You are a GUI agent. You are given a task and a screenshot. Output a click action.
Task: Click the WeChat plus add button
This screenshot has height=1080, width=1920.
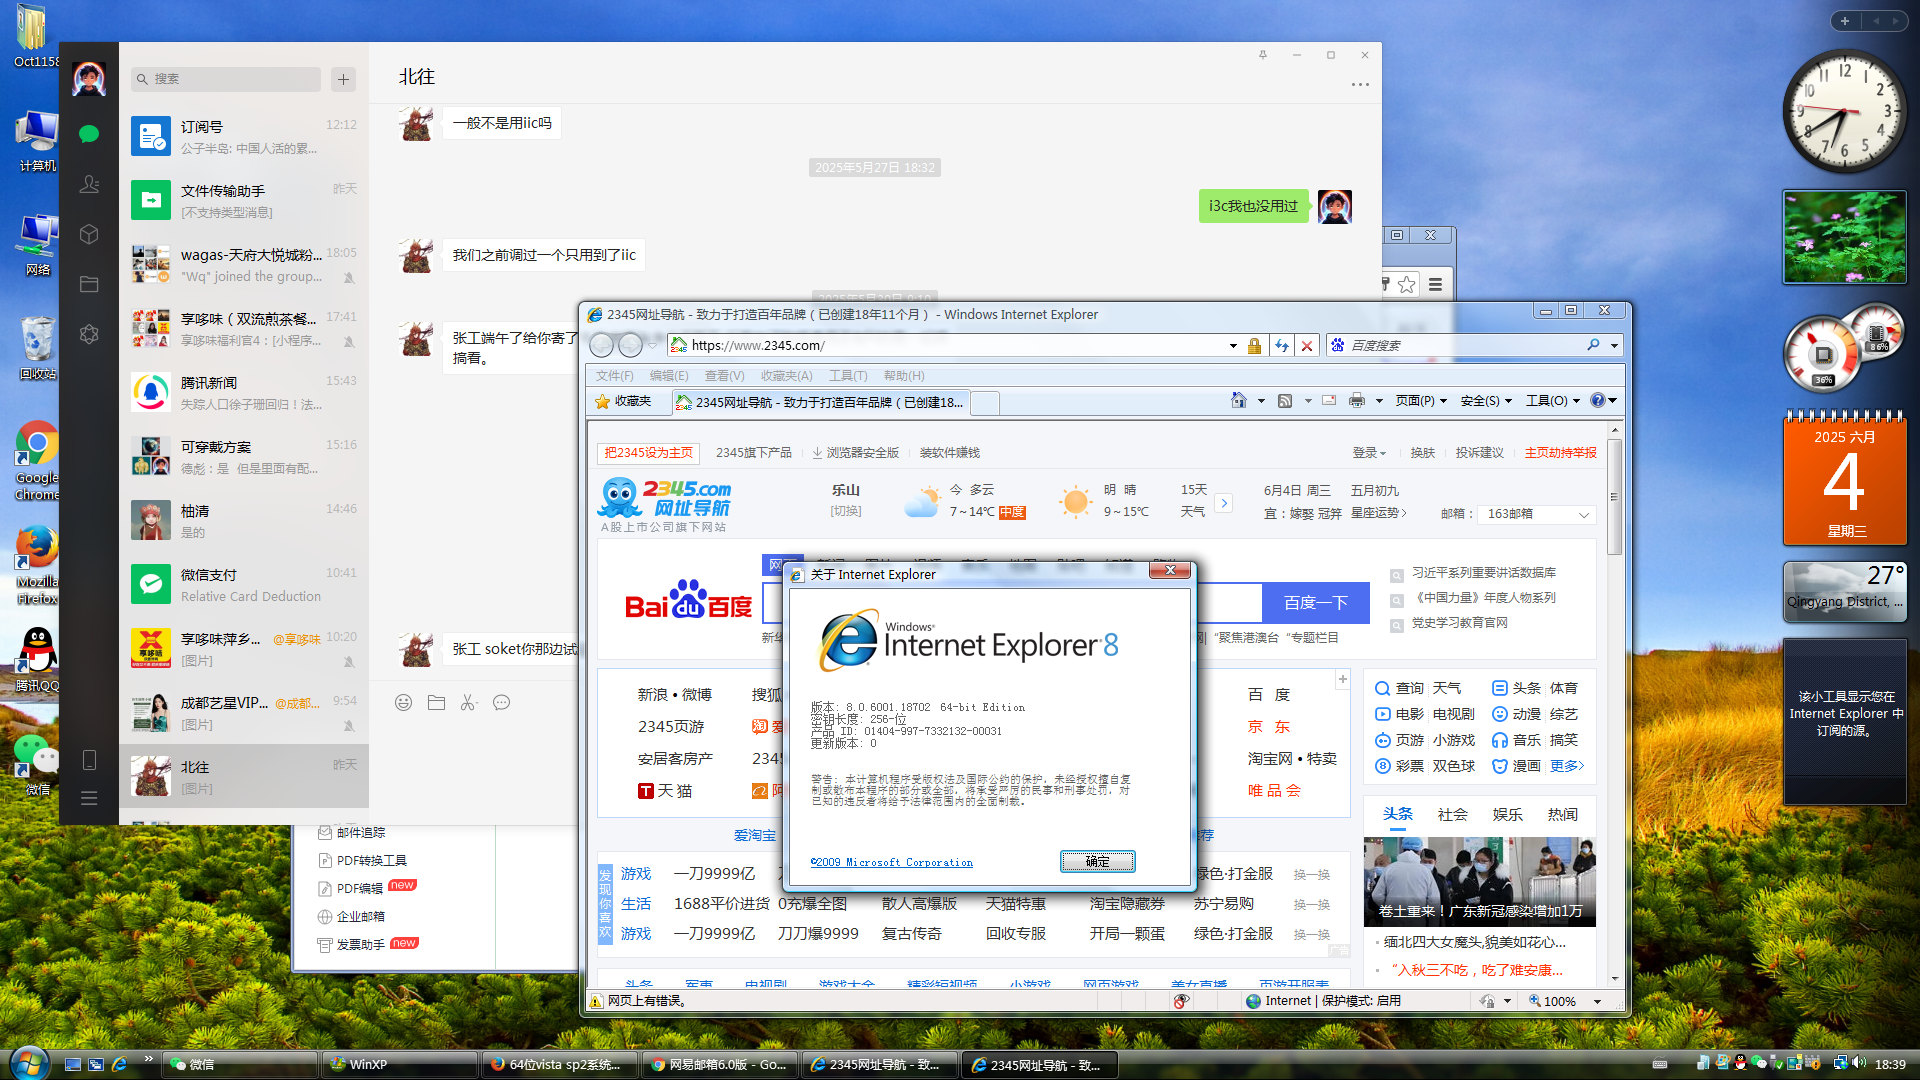pyautogui.click(x=343, y=79)
